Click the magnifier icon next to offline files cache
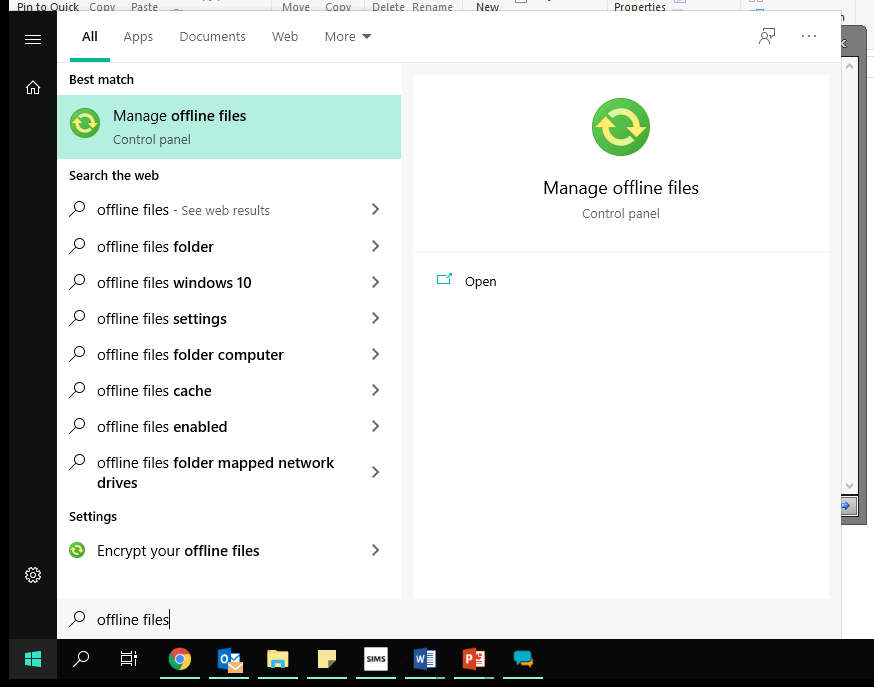Image resolution: width=874 pixels, height=687 pixels. pos(77,389)
